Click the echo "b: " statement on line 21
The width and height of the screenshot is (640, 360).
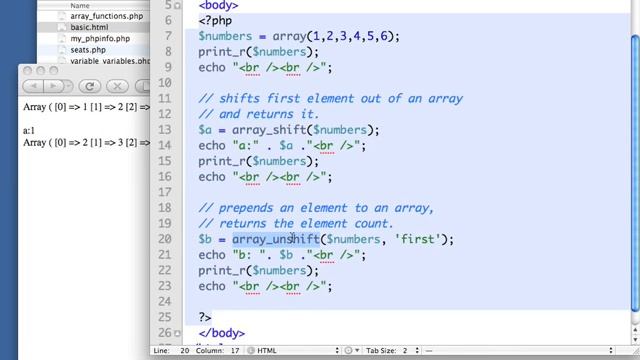(282, 255)
